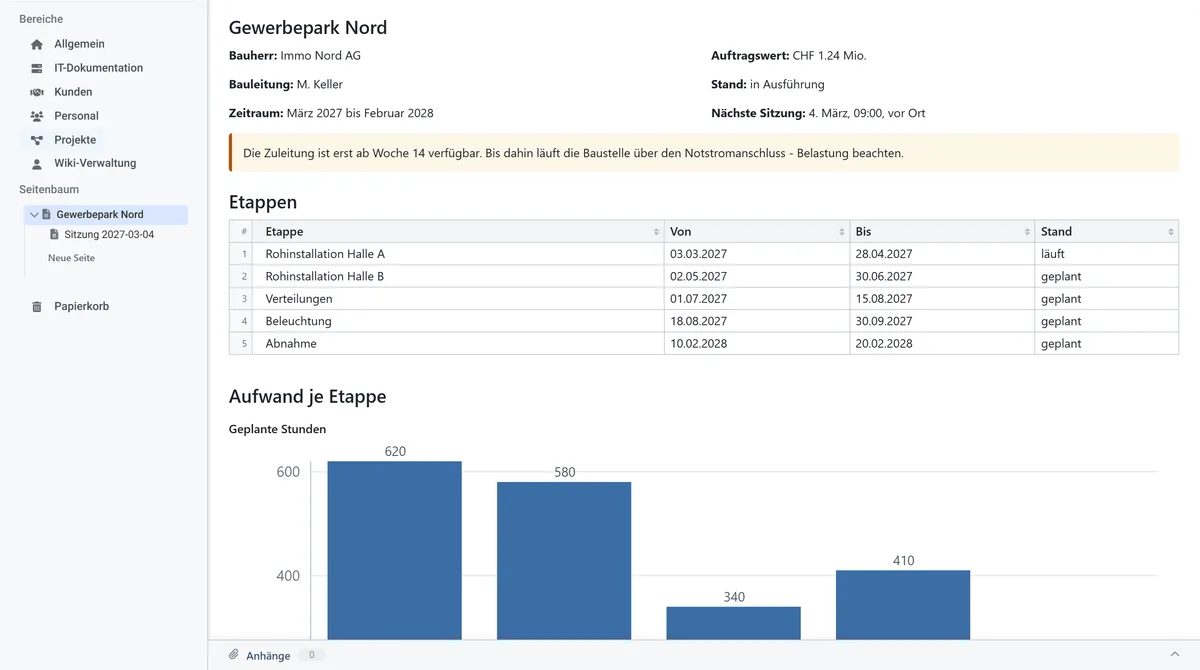The width and height of the screenshot is (1200, 670).
Task: Click the date 30.06.2027 in the Bis column
Action: (942, 276)
